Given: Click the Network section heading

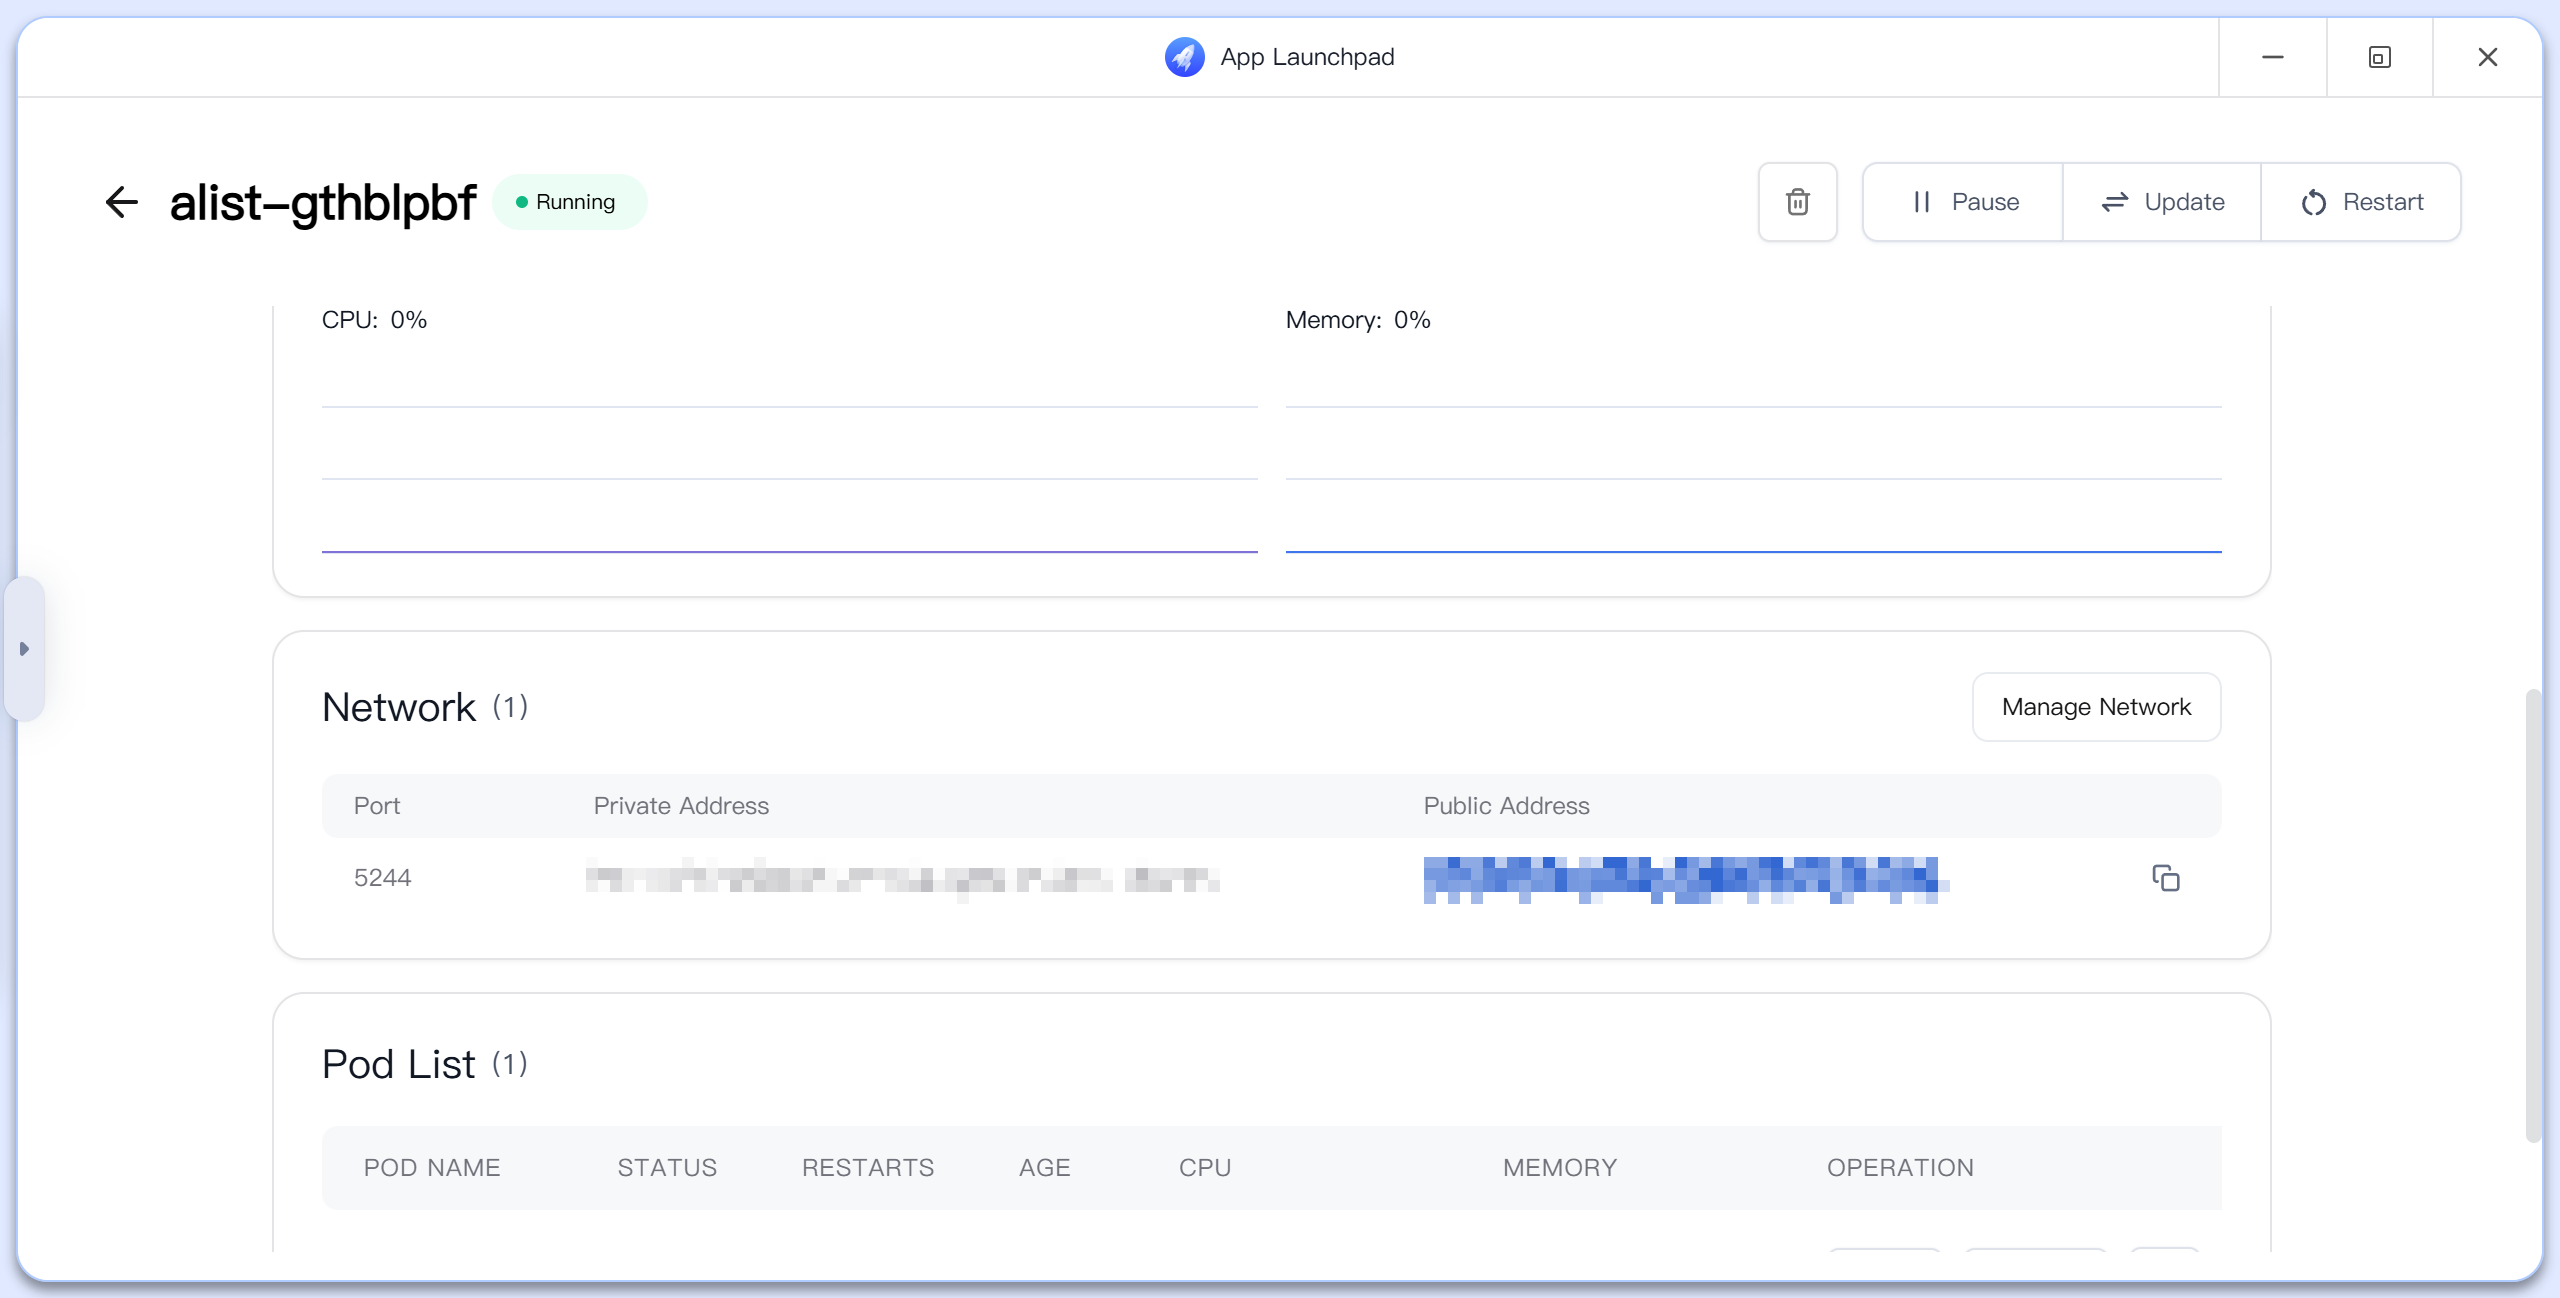Looking at the screenshot, I should 398,707.
